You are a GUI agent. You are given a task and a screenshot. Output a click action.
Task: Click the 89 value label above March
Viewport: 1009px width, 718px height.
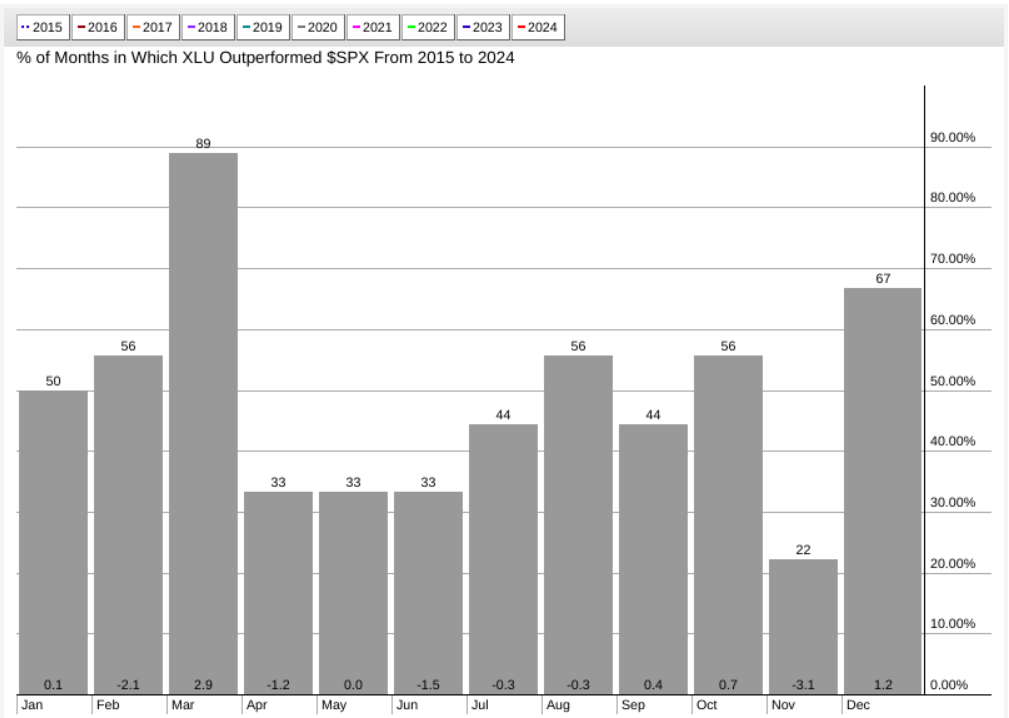tap(203, 143)
